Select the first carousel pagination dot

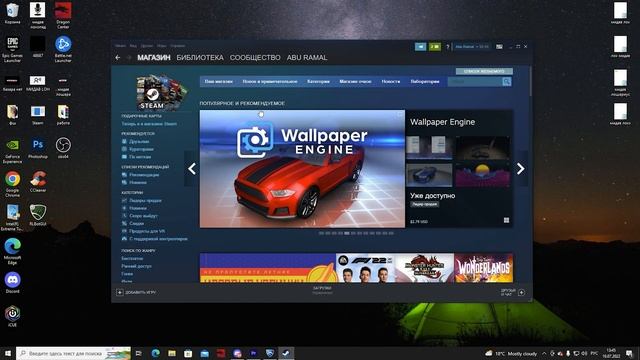(x=321, y=233)
